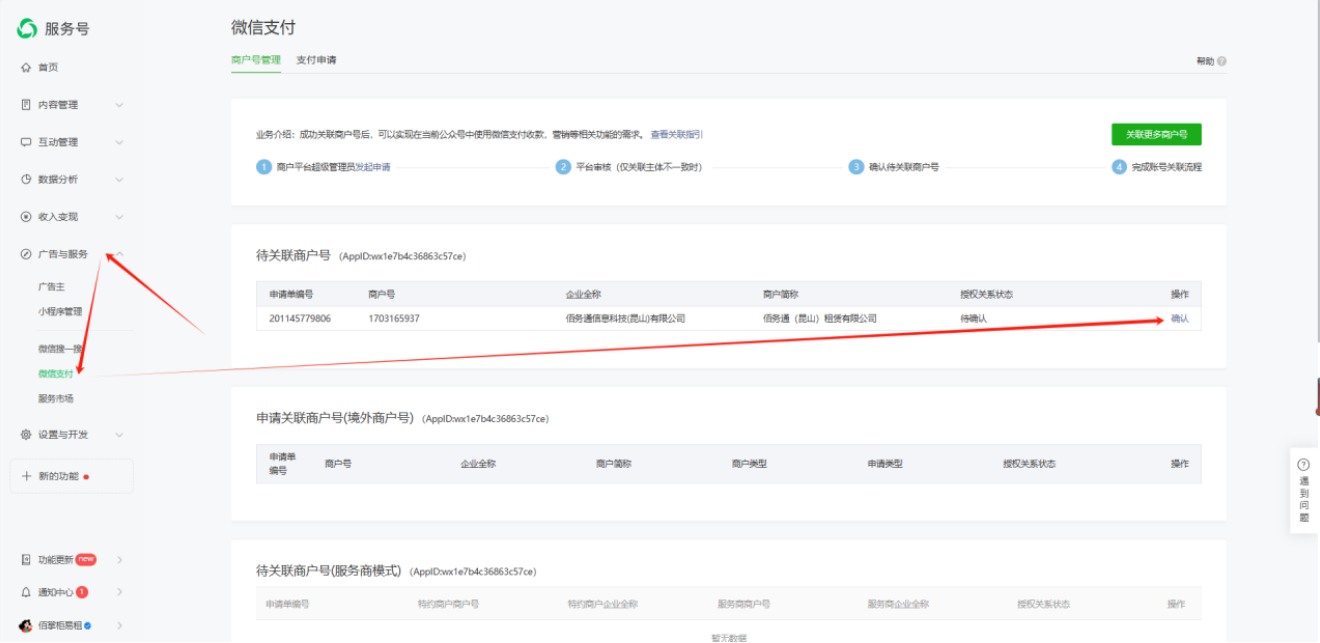Click company name 佰务通信息科技(昆山)有限公司
This screenshot has width=1320, height=643.
click(x=625, y=319)
